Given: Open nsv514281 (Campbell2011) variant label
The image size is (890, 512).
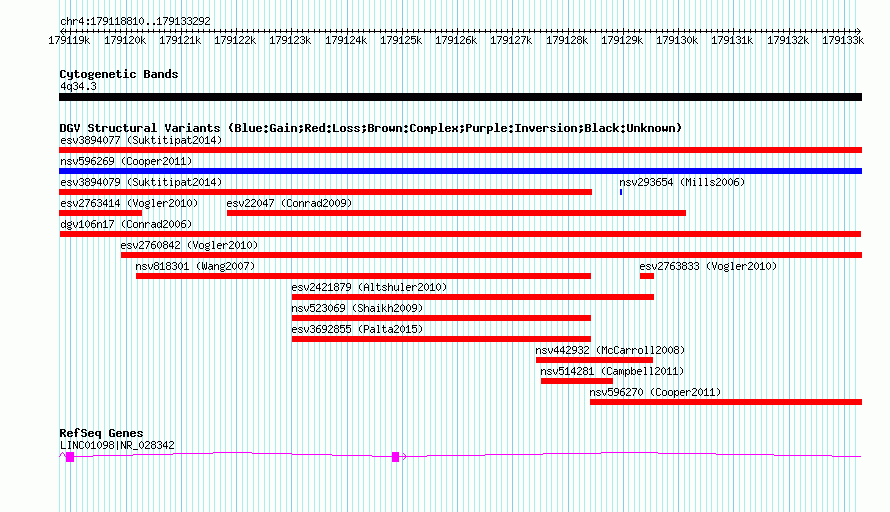Looking at the screenshot, I should click(612, 371).
